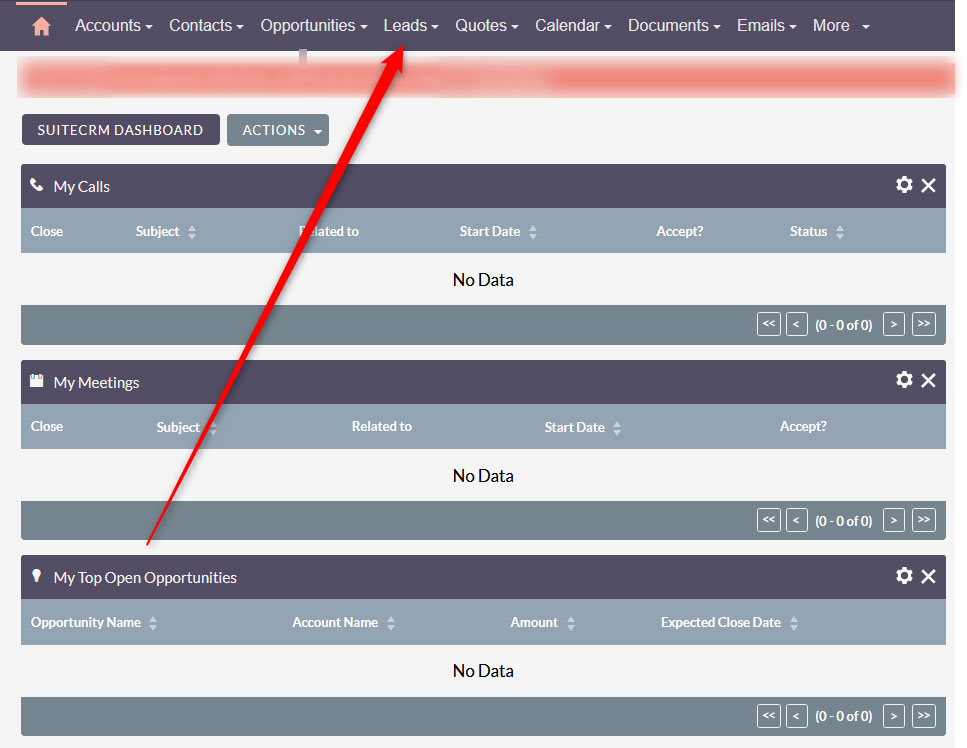Open the My Meetings panel settings gear
This screenshot has width=967, height=748.
pyautogui.click(x=904, y=381)
